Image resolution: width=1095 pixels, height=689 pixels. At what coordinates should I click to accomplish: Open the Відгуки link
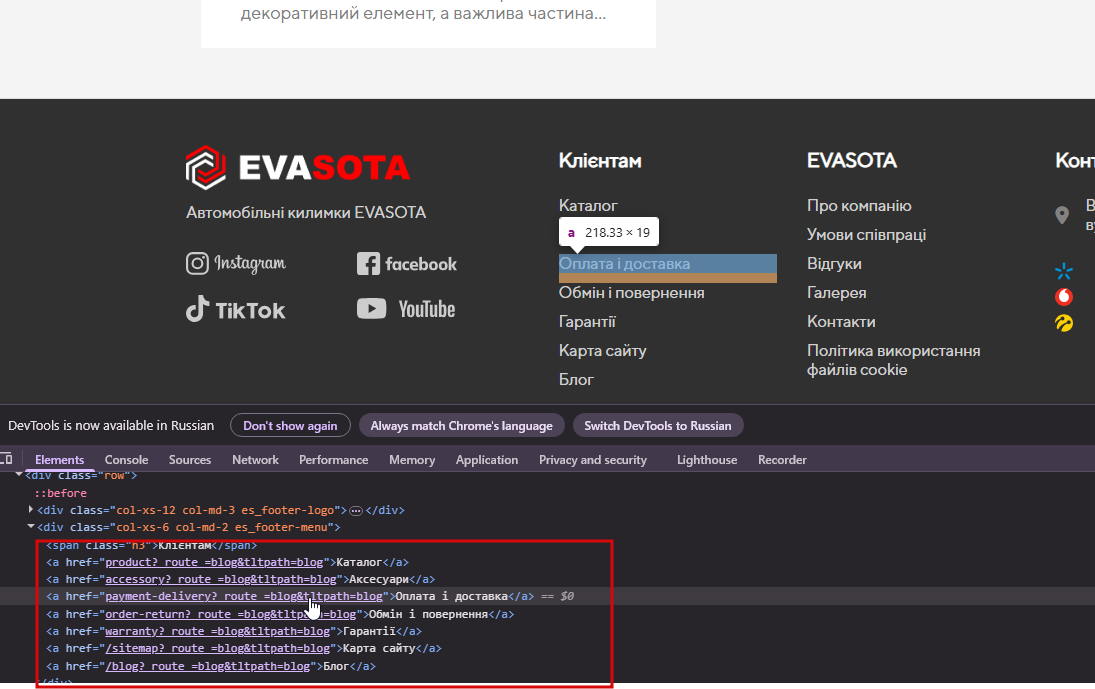pos(834,264)
